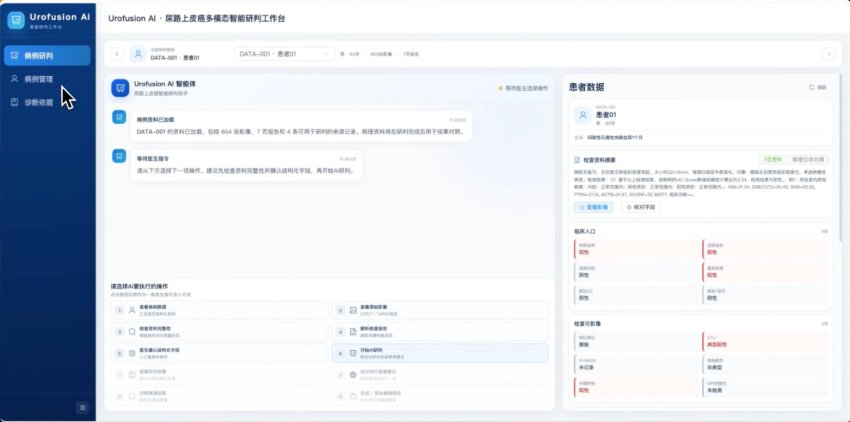Click the 等待医生指令 message bubble
850x422 pixels.
246,165
